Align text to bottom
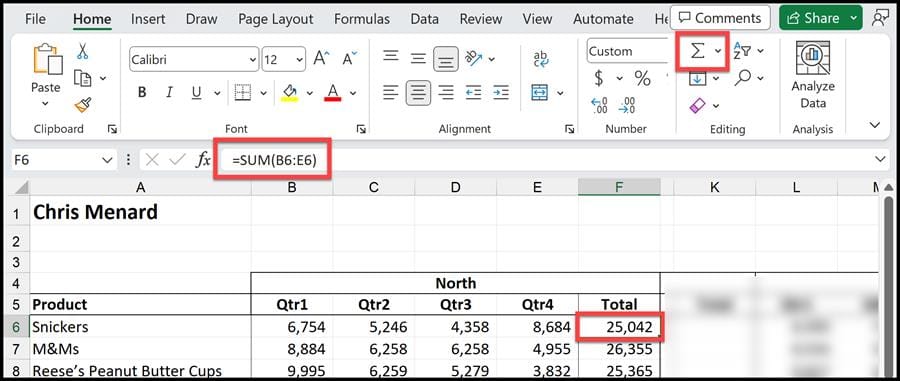Screen dimensions: 900x381 click(446, 59)
